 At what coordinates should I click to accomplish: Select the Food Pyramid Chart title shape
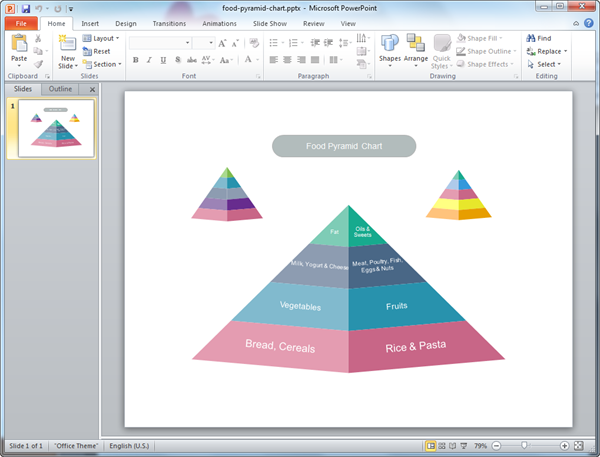[x=344, y=146]
